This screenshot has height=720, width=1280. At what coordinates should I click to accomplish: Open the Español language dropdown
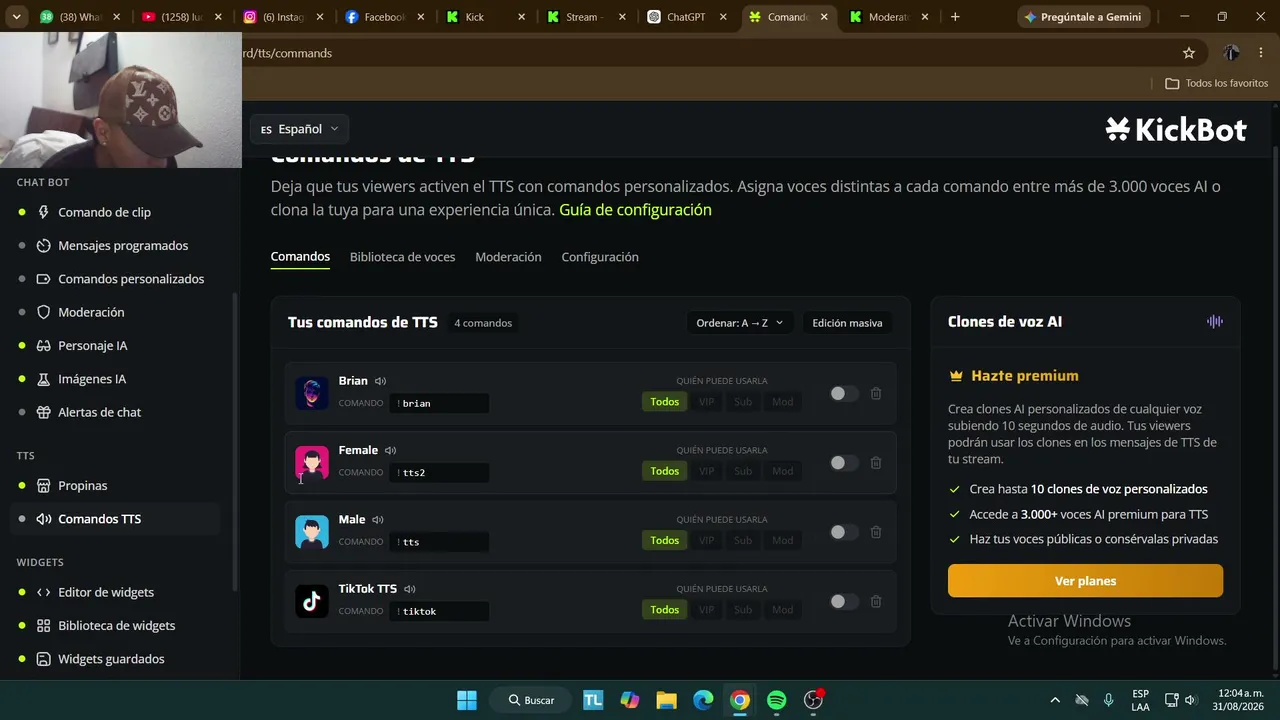299,129
